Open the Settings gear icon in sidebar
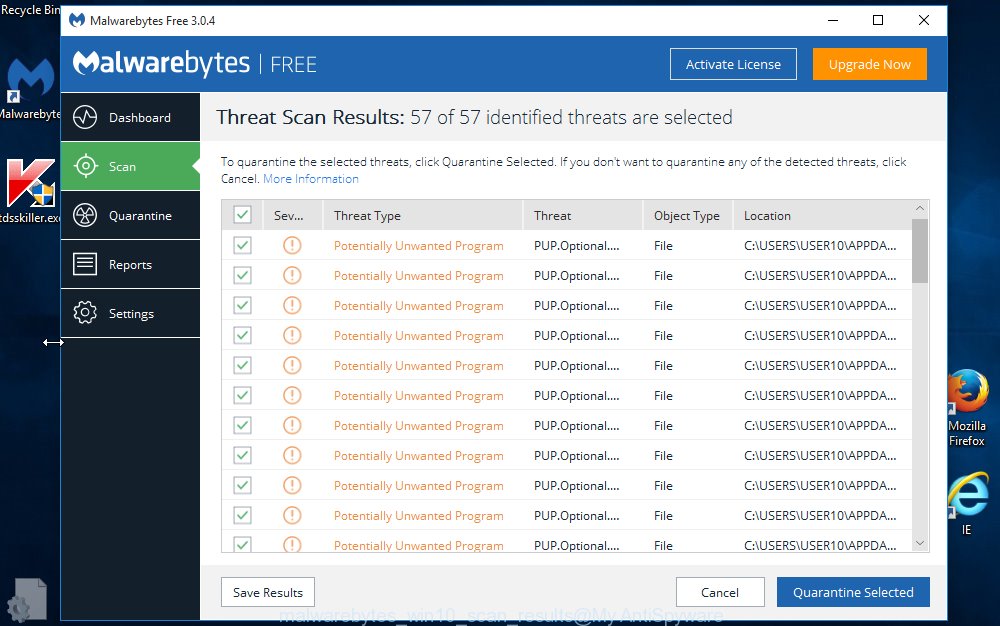 pyautogui.click(x=85, y=313)
